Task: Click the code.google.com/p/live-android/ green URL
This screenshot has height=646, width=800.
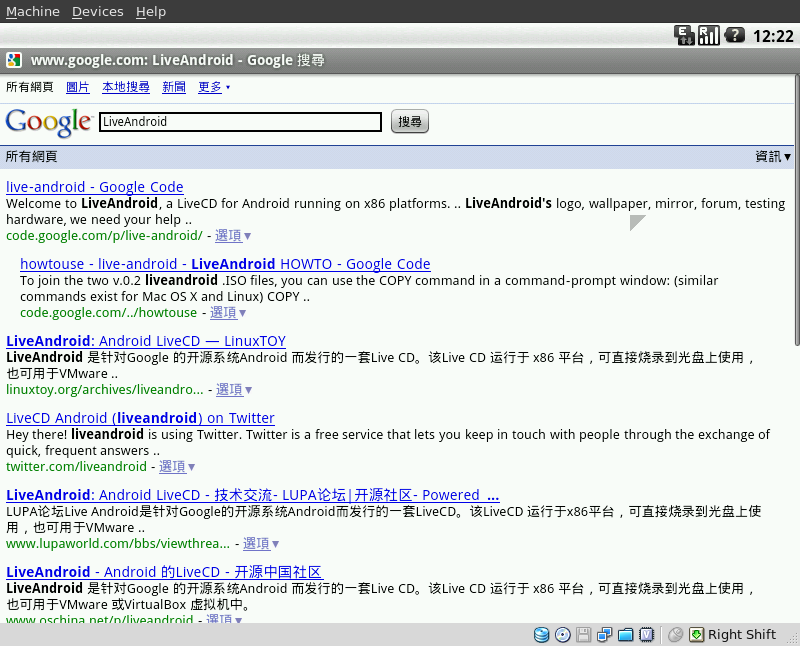Action: coord(104,235)
